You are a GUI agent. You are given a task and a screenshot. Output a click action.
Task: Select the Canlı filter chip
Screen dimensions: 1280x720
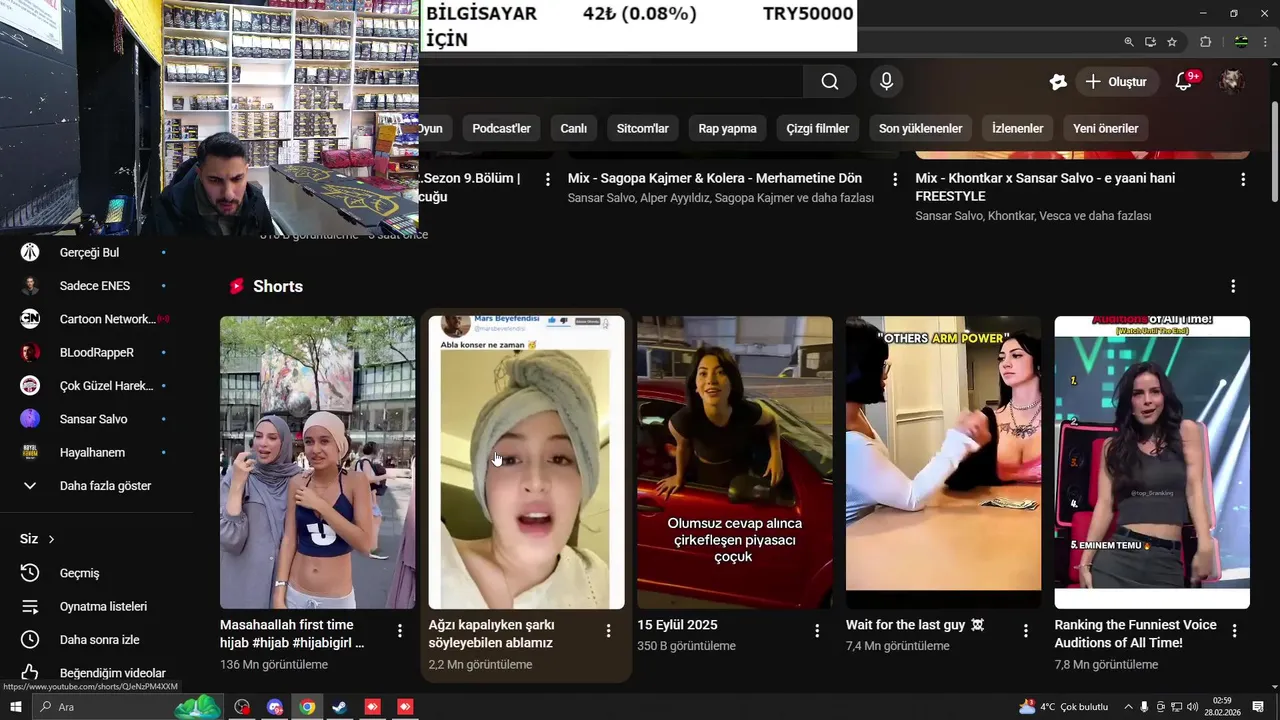[x=573, y=128]
